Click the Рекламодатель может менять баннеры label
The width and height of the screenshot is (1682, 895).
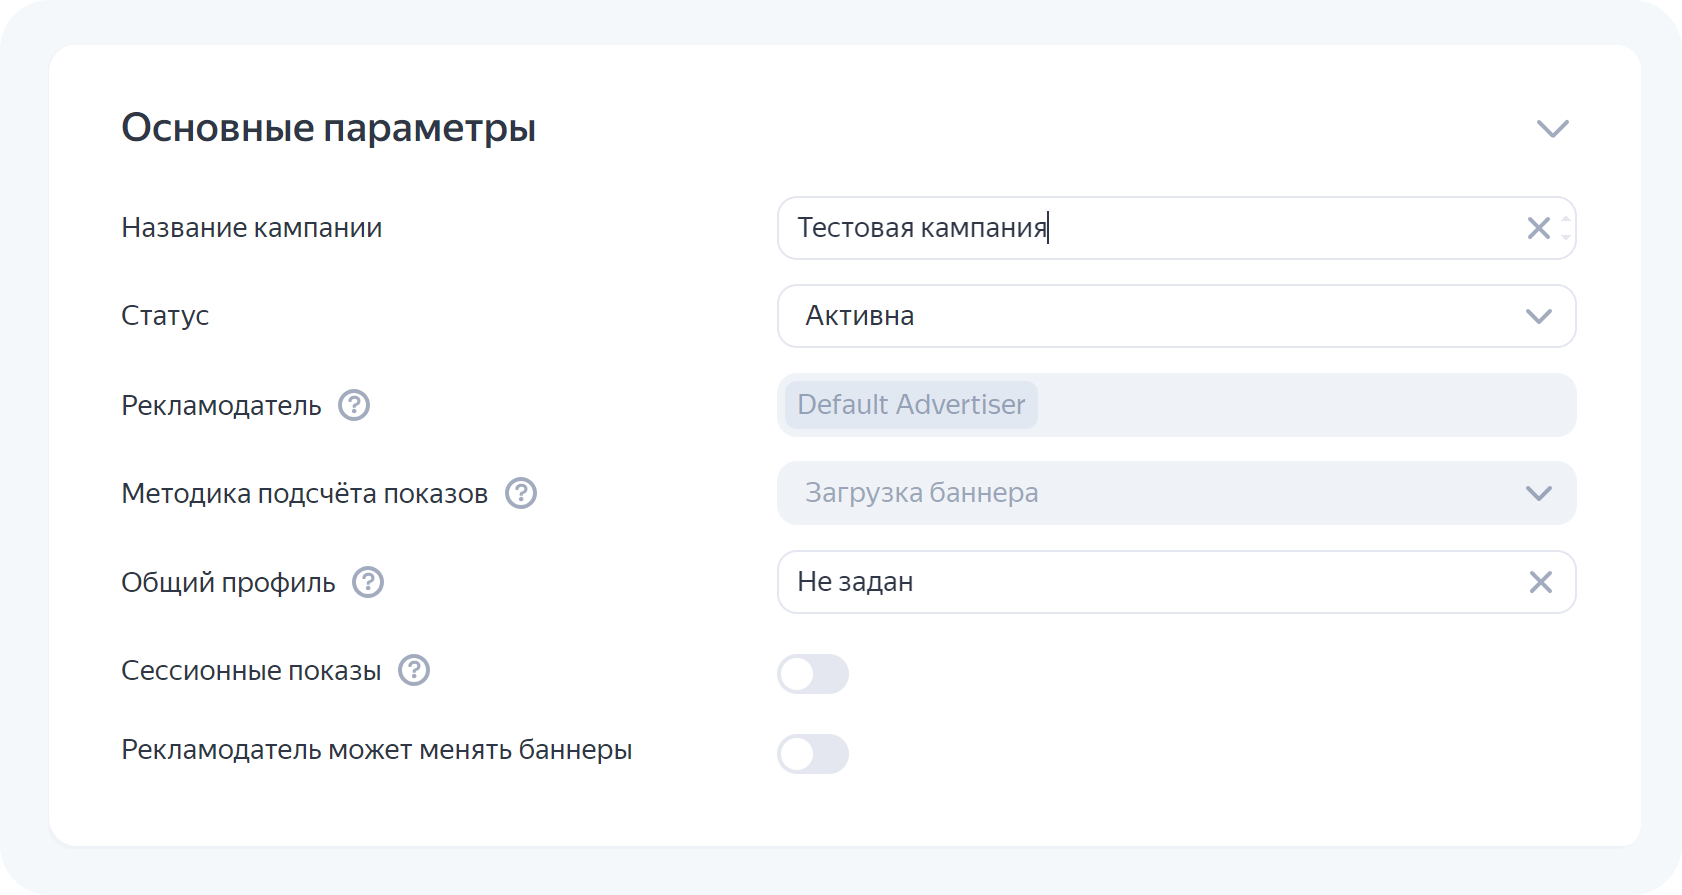click(376, 750)
